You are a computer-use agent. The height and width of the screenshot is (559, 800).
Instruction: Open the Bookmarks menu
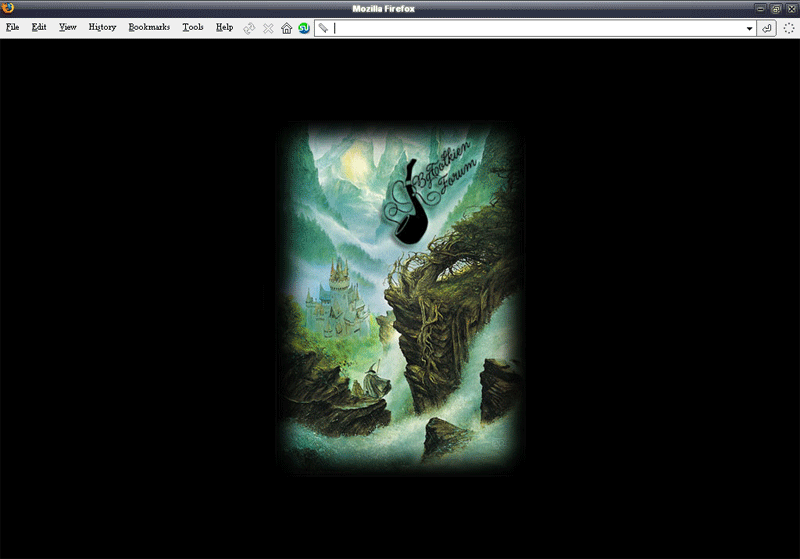[x=149, y=27]
